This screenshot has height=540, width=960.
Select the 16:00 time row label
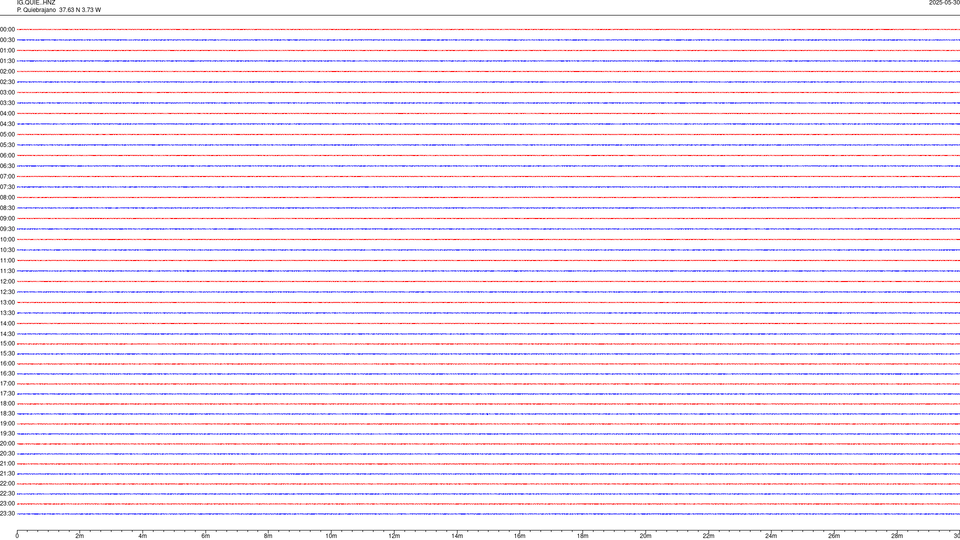(7, 364)
